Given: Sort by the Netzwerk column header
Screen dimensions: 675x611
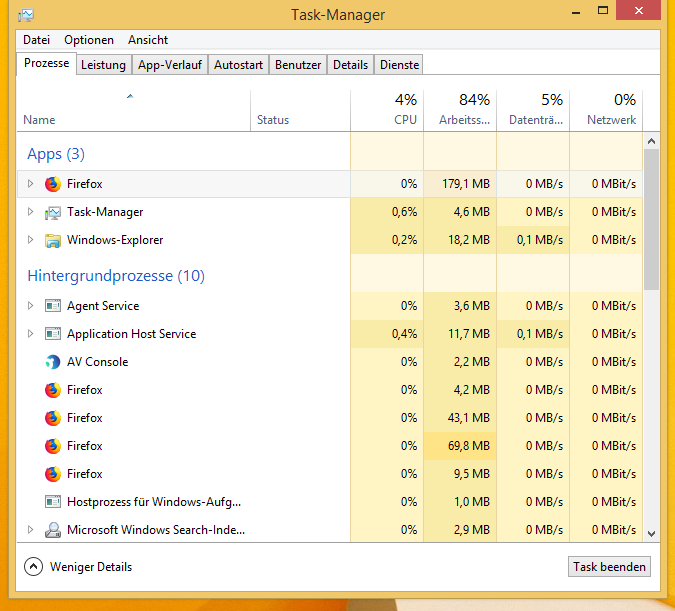Looking at the screenshot, I should [606, 111].
